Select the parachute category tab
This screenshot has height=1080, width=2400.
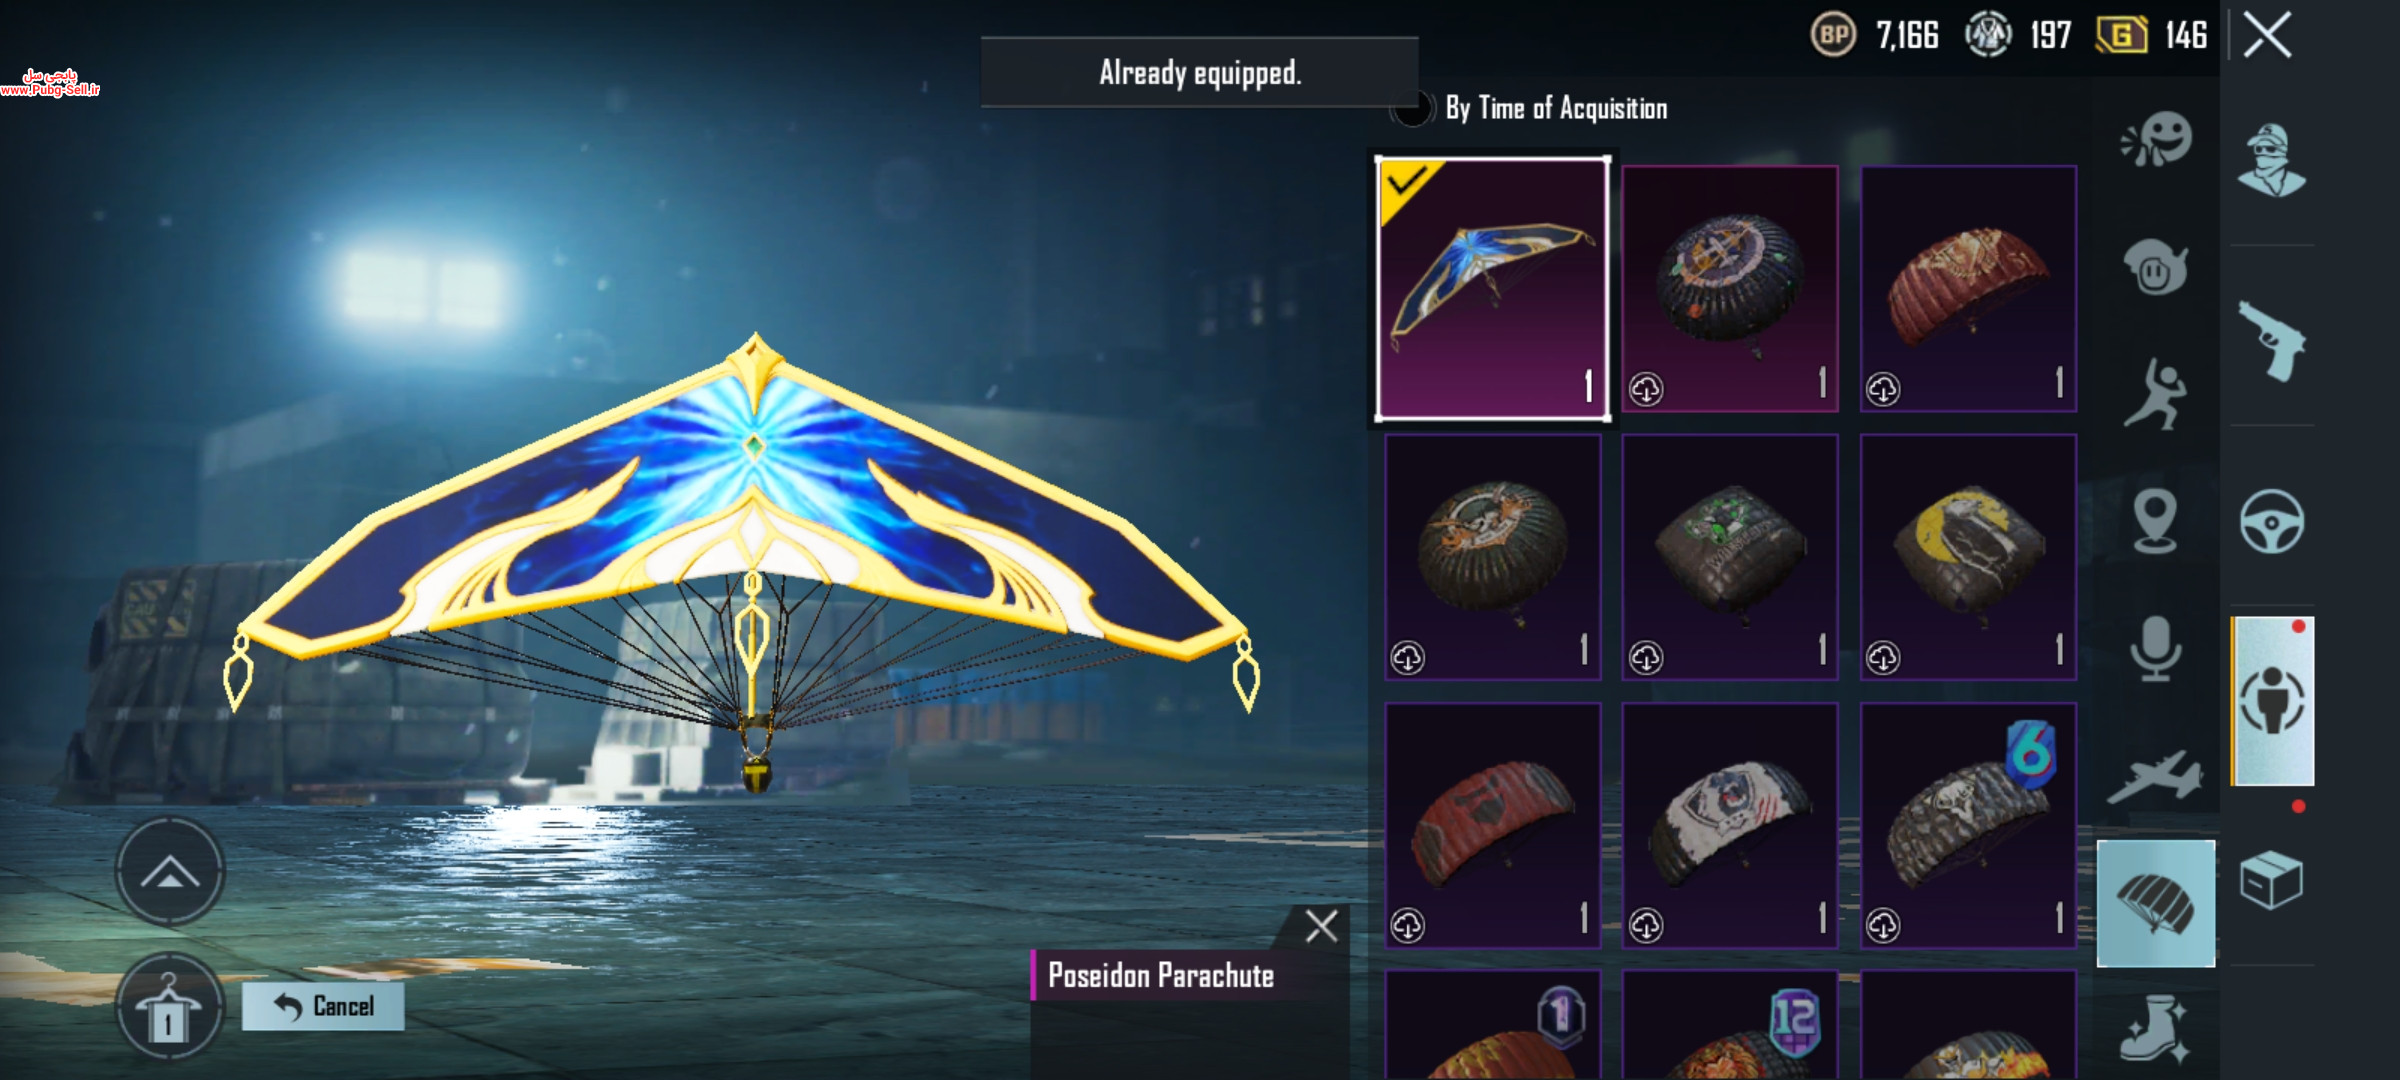tap(2155, 903)
